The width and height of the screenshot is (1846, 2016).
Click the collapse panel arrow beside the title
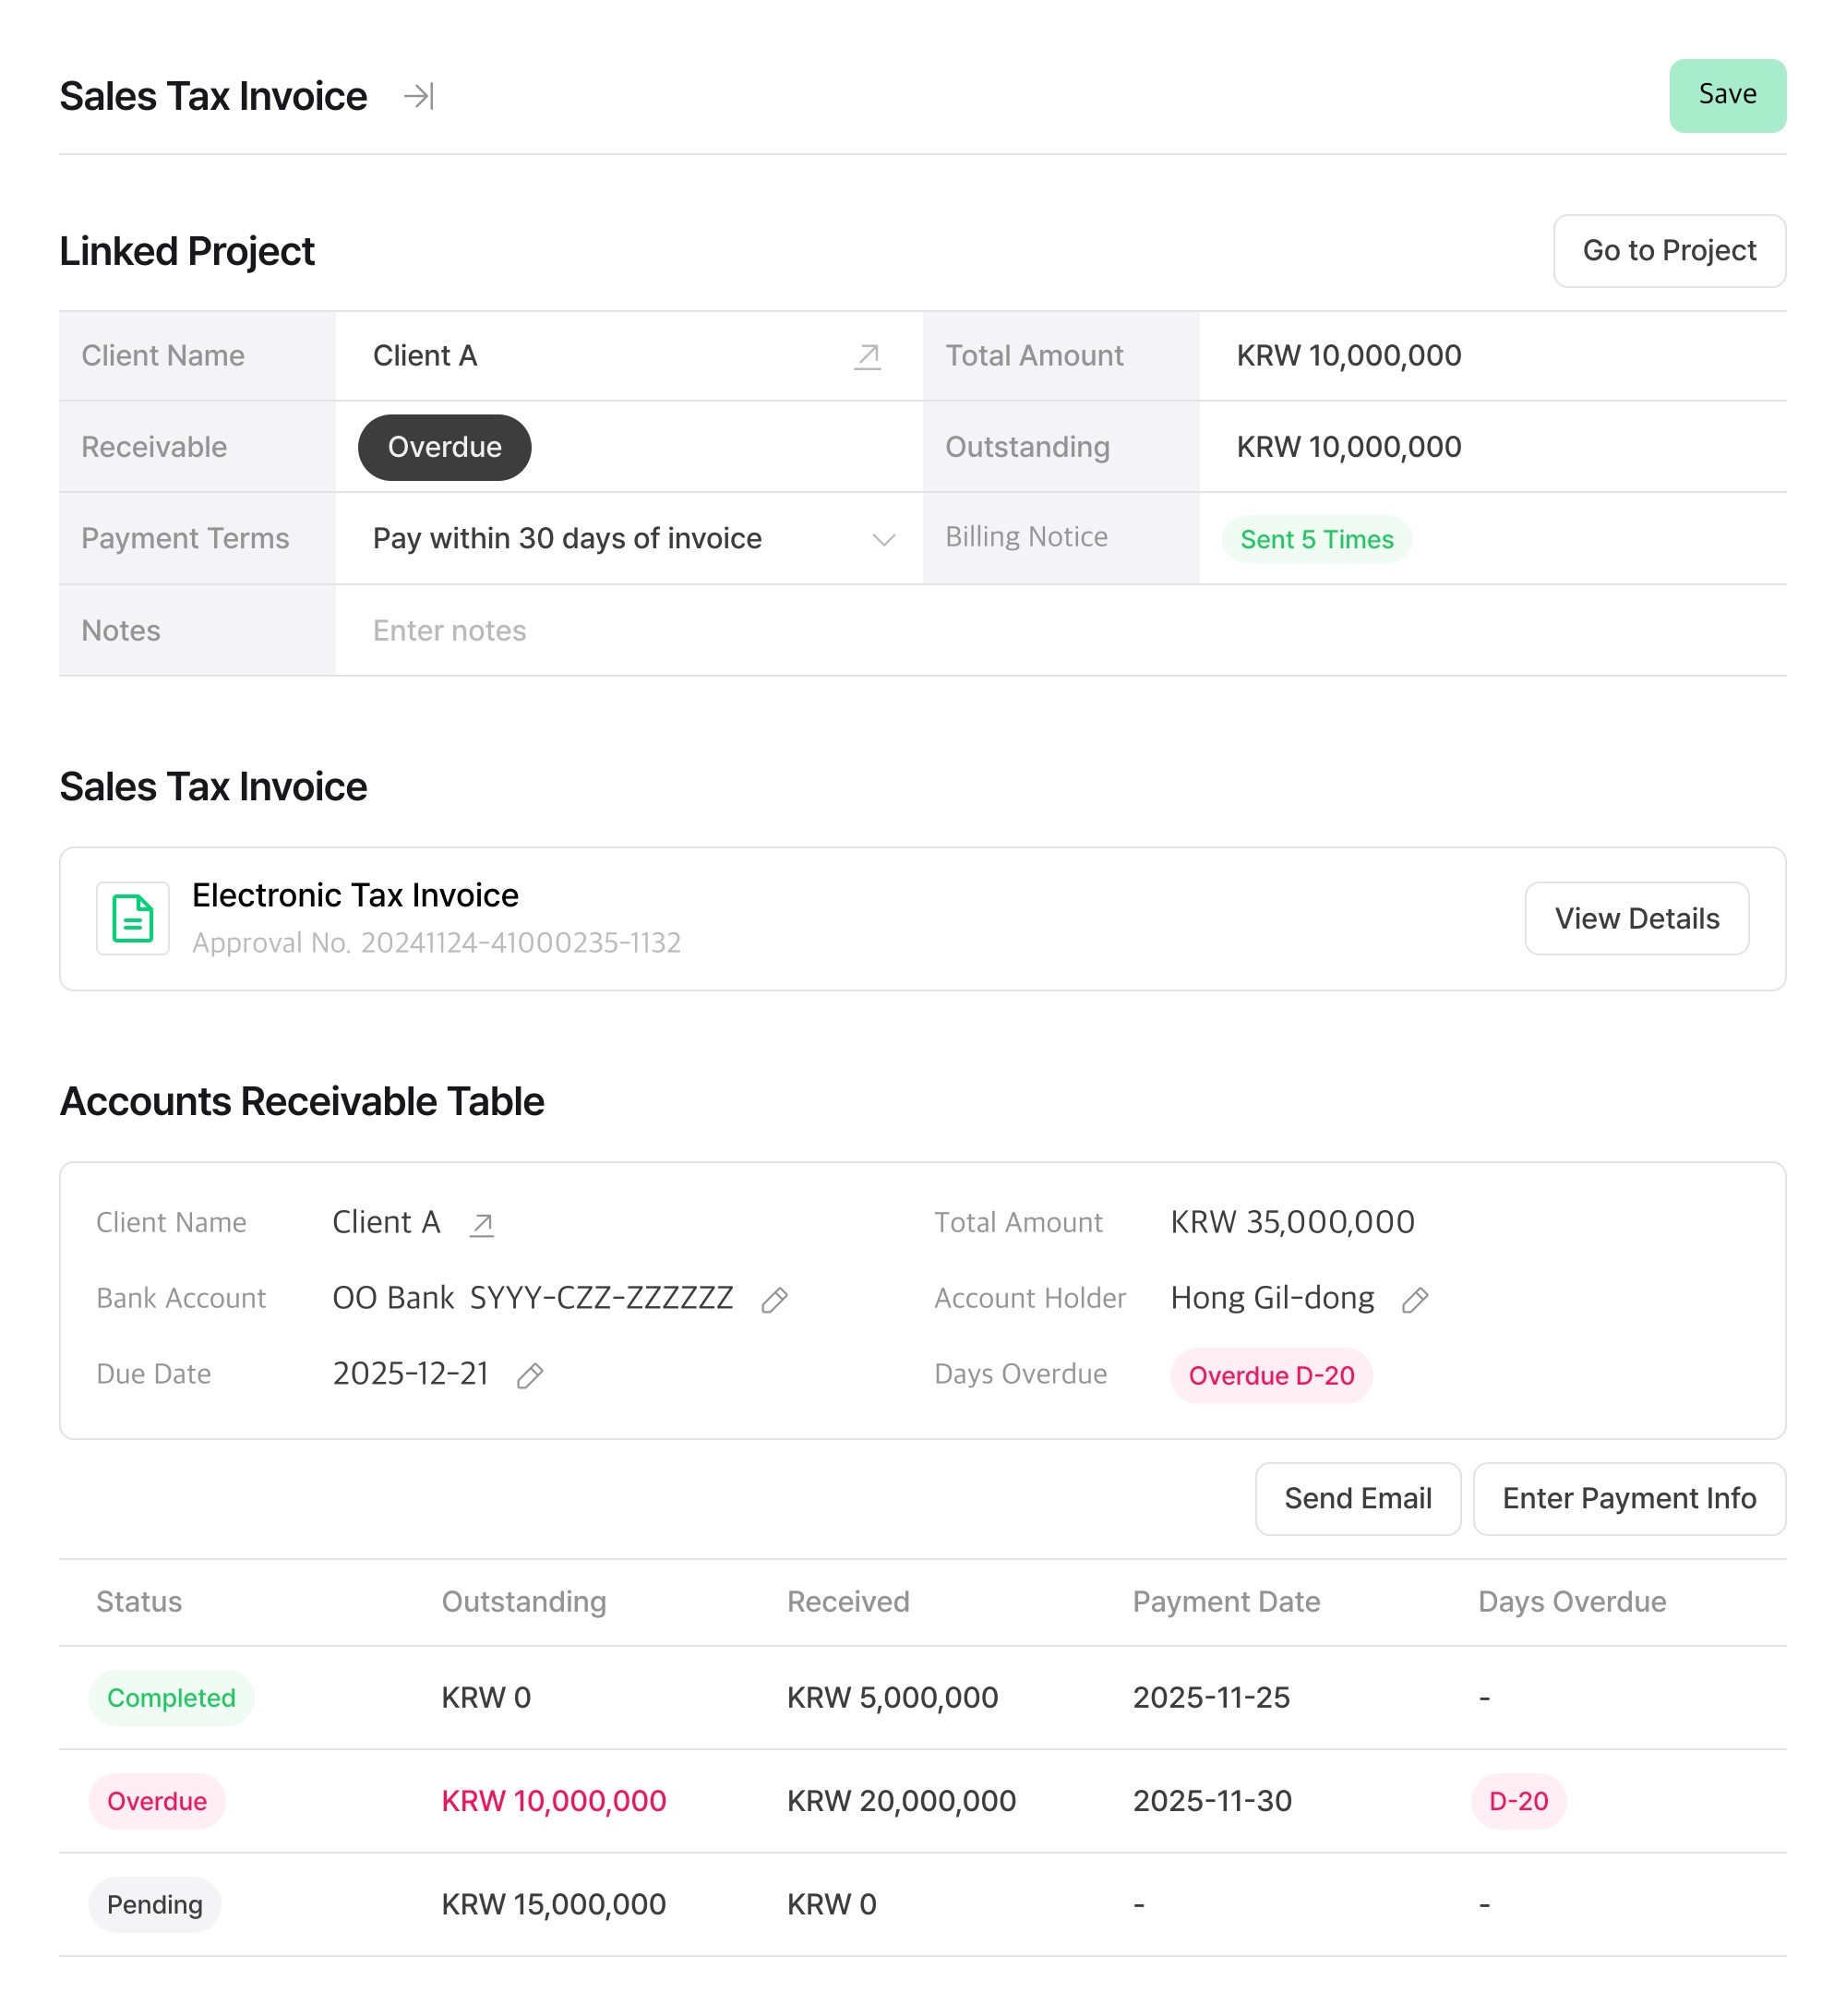[418, 96]
